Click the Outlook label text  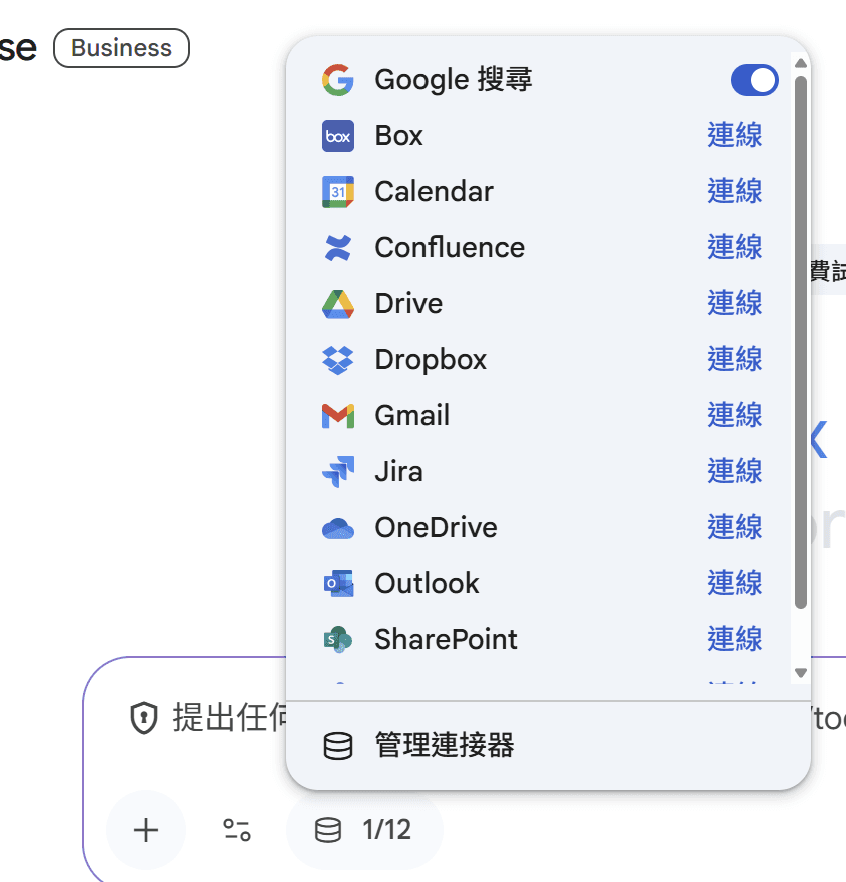[427, 583]
